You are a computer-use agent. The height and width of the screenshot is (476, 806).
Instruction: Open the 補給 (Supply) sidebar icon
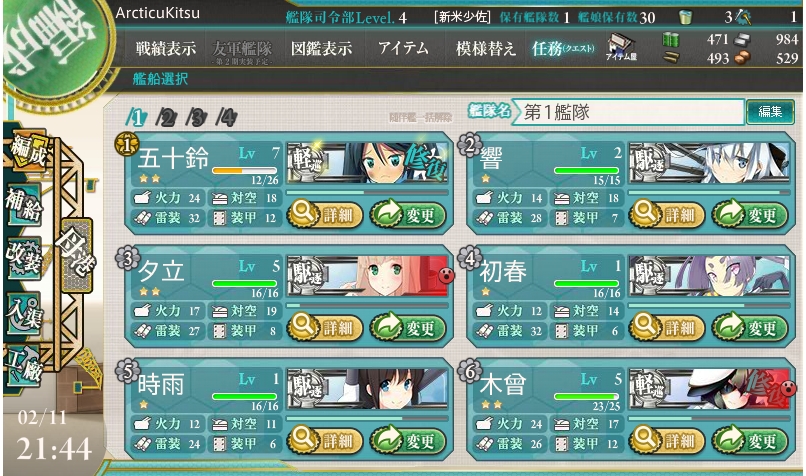[x=24, y=205]
